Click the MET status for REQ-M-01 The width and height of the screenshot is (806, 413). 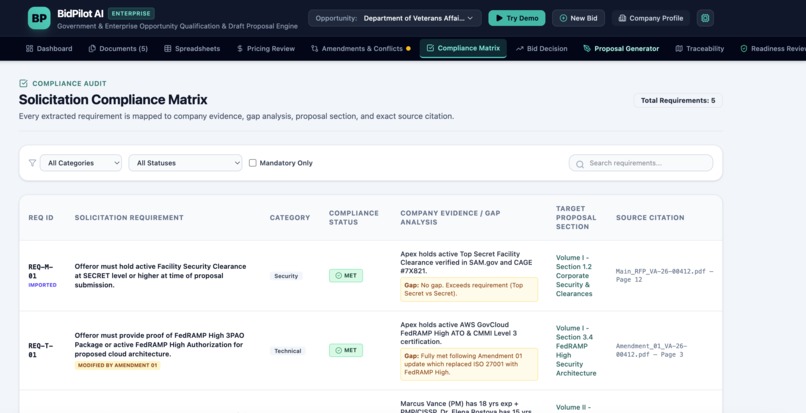click(x=346, y=276)
